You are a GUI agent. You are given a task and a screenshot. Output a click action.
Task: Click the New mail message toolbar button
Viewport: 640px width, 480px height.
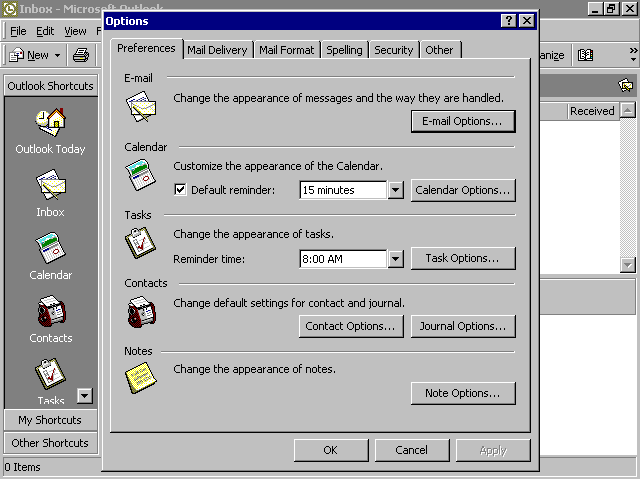29,55
